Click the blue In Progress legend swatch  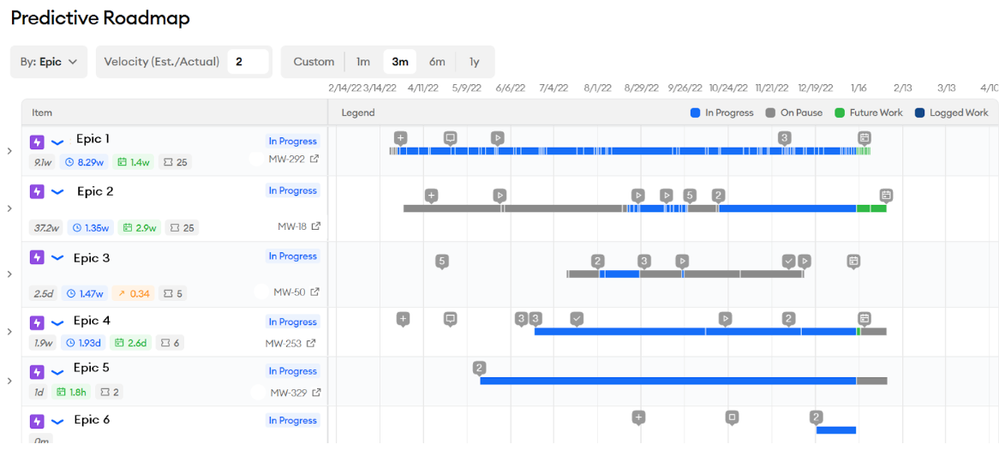[x=696, y=113]
